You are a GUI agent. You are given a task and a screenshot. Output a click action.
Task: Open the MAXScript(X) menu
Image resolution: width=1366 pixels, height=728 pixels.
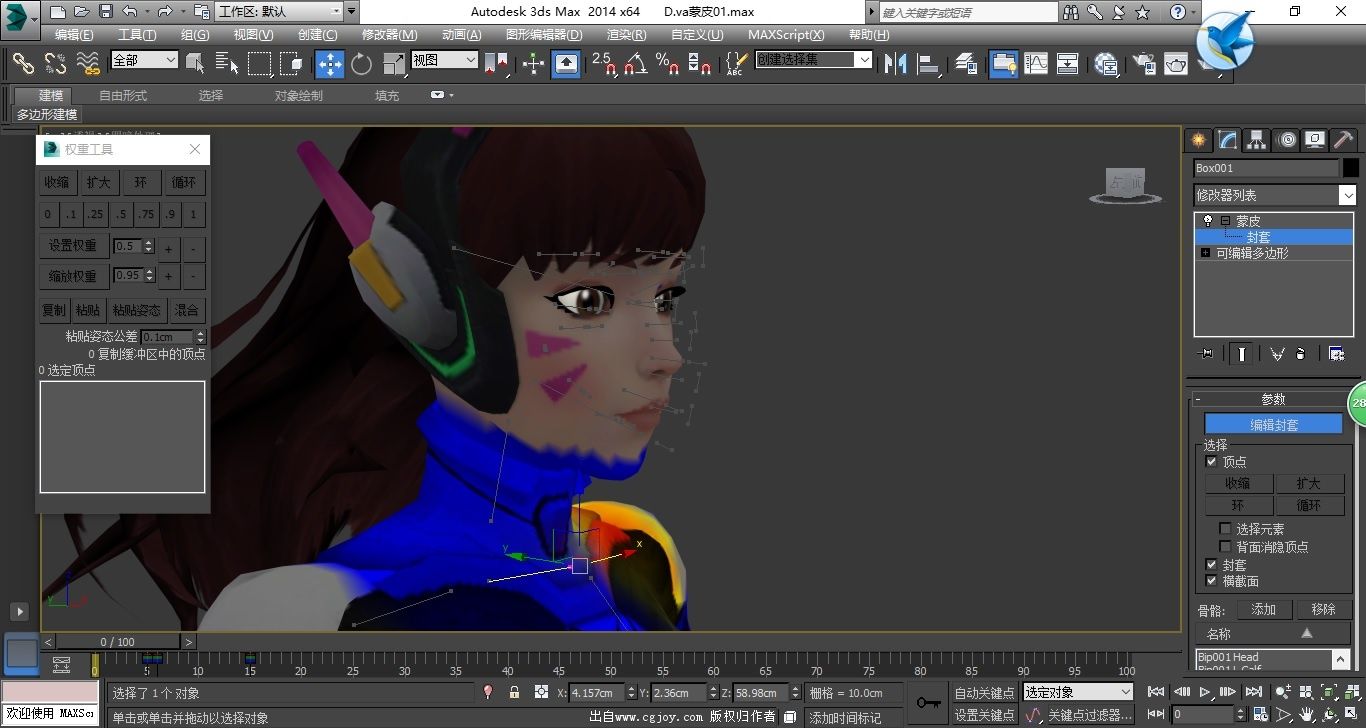[x=786, y=34]
